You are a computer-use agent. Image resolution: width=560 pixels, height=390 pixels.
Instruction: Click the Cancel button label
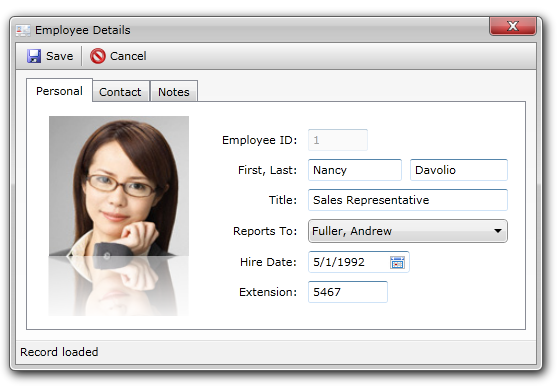[x=128, y=56]
